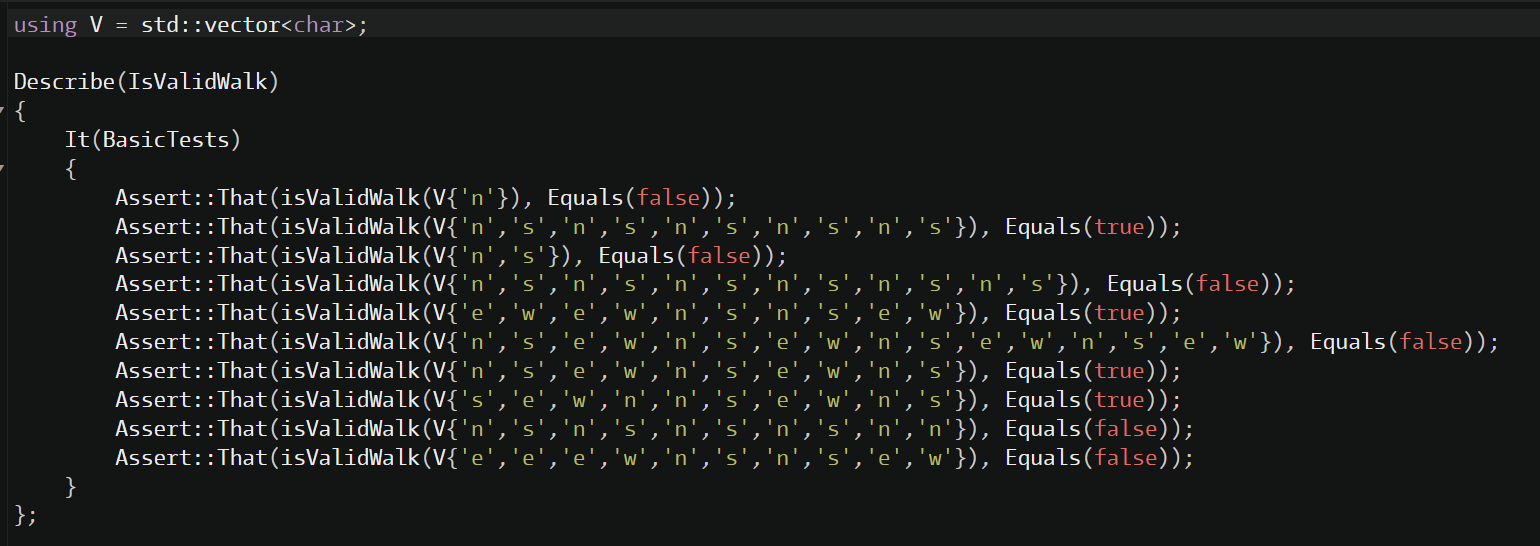Image resolution: width=1540 pixels, height=546 pixels.
Task: Click 'isValidWalk' on the V{'n','s'} two-element line
Action: (x=350, y=256)
